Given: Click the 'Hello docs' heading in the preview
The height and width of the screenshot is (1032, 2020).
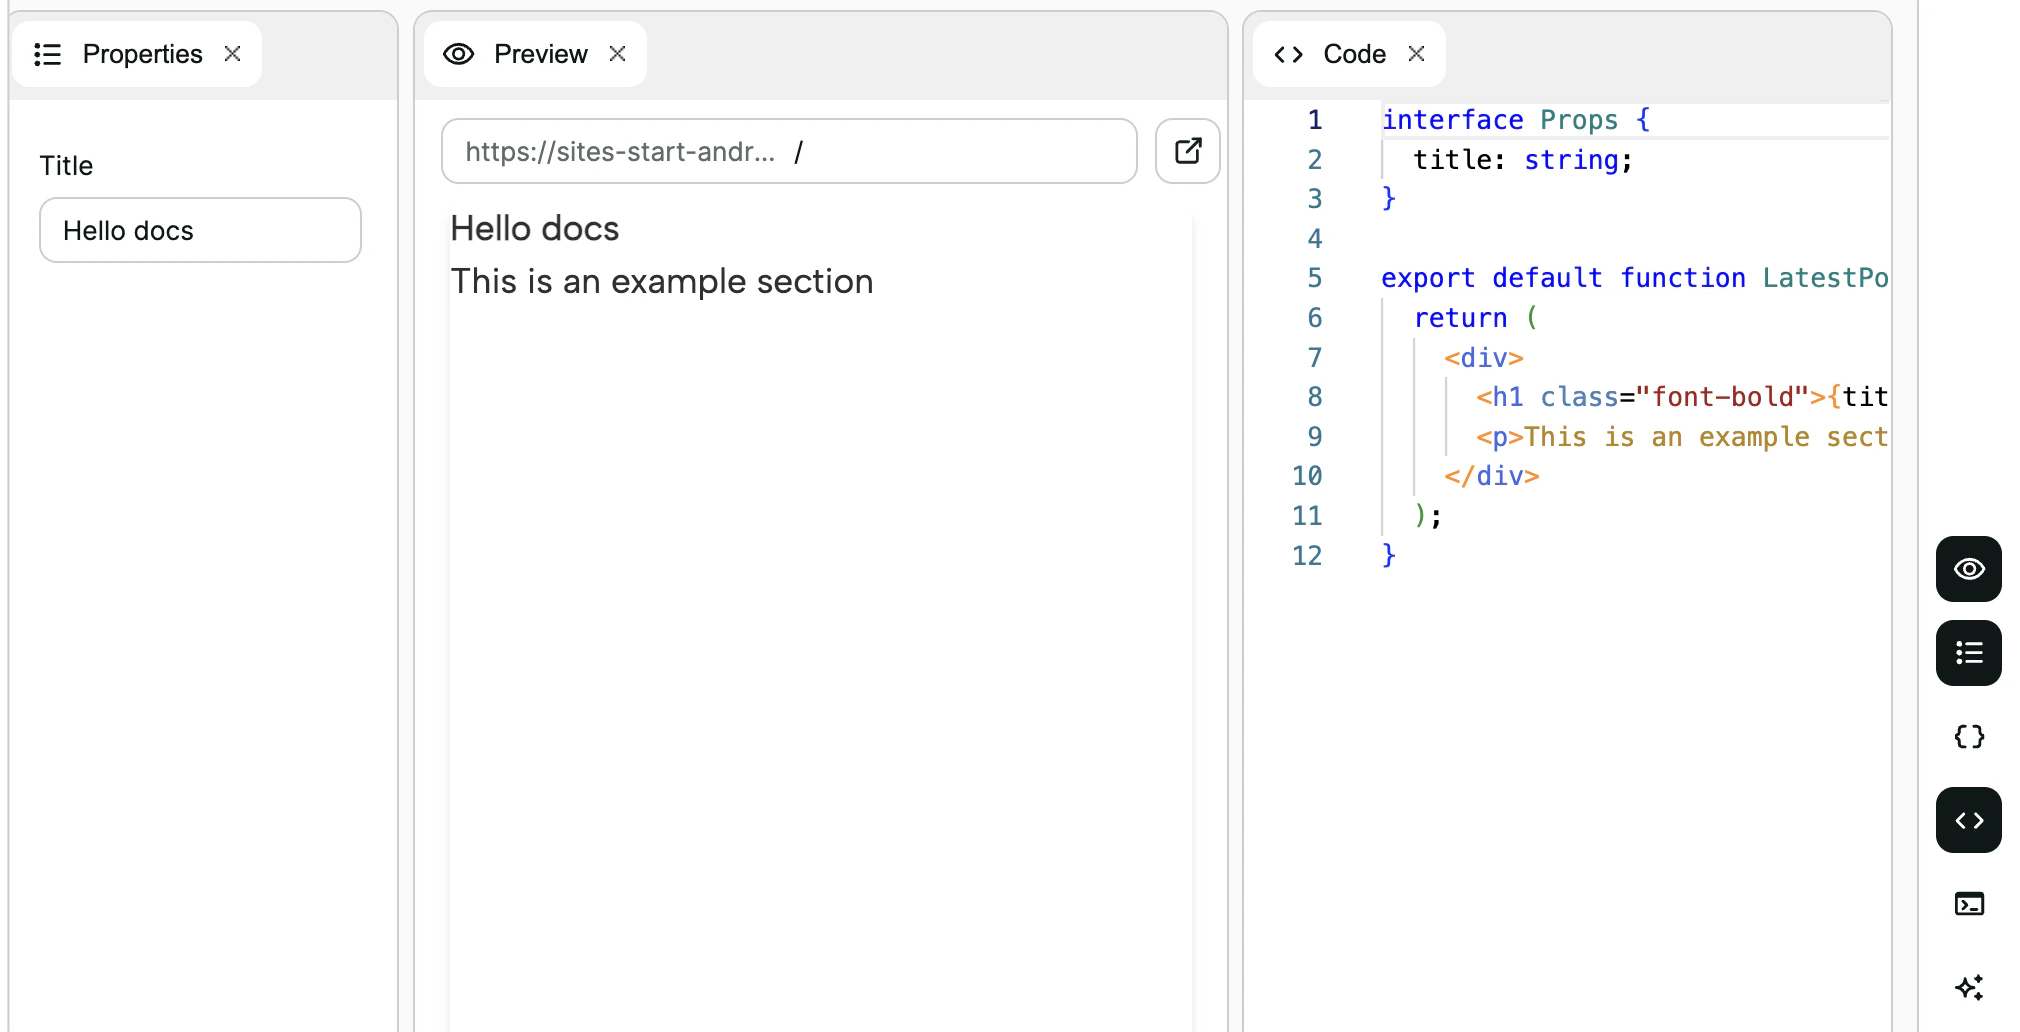Looking at the screenshot, I should 535,228.
